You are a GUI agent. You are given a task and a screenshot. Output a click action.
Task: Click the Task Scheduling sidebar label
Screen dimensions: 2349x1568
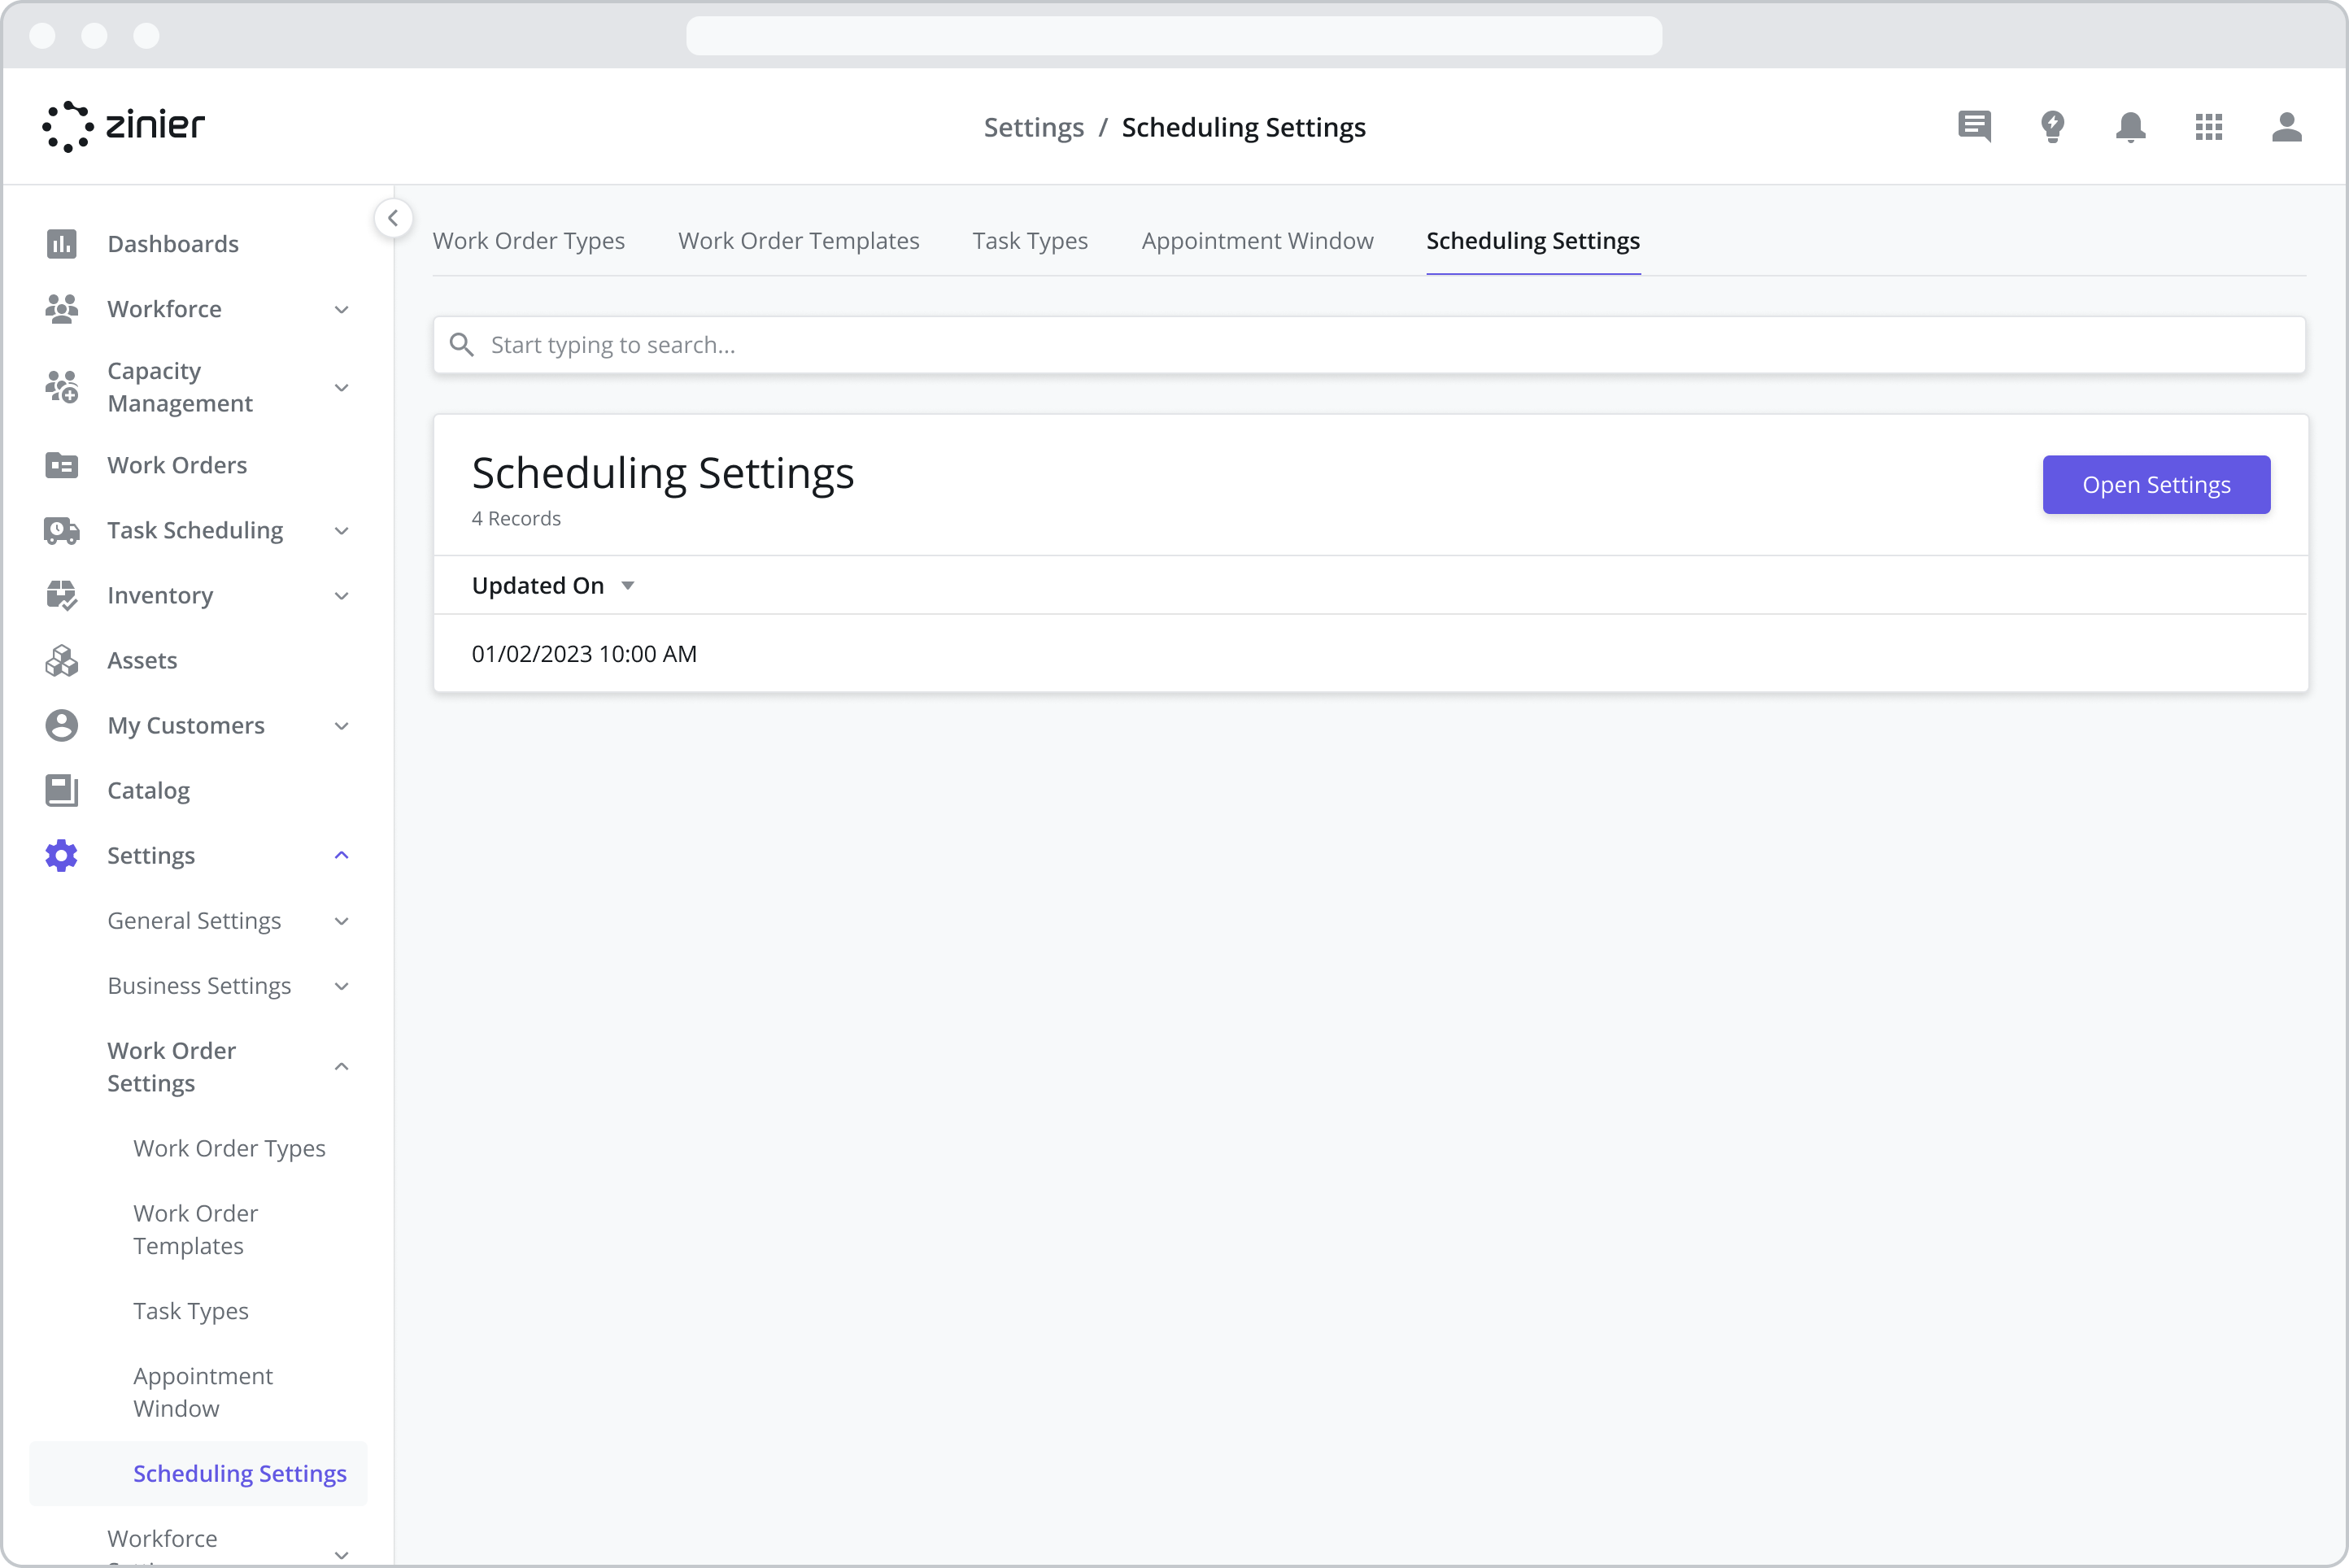tap(195, 531)
